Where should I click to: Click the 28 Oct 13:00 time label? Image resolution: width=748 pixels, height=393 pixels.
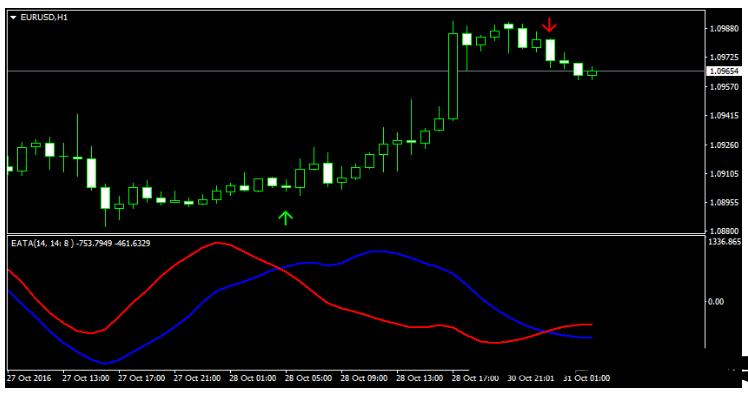point(420,378)
